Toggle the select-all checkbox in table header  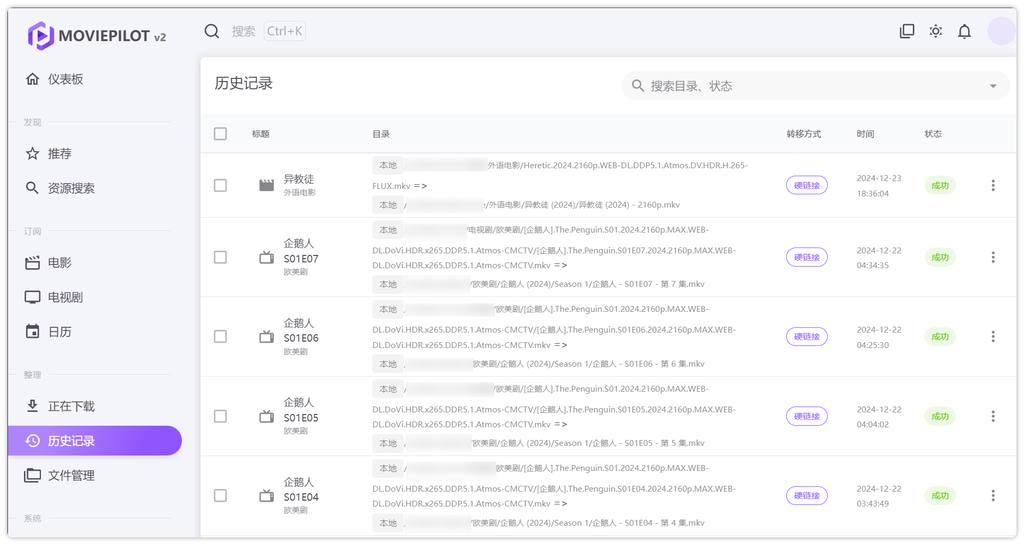[220, 134]
